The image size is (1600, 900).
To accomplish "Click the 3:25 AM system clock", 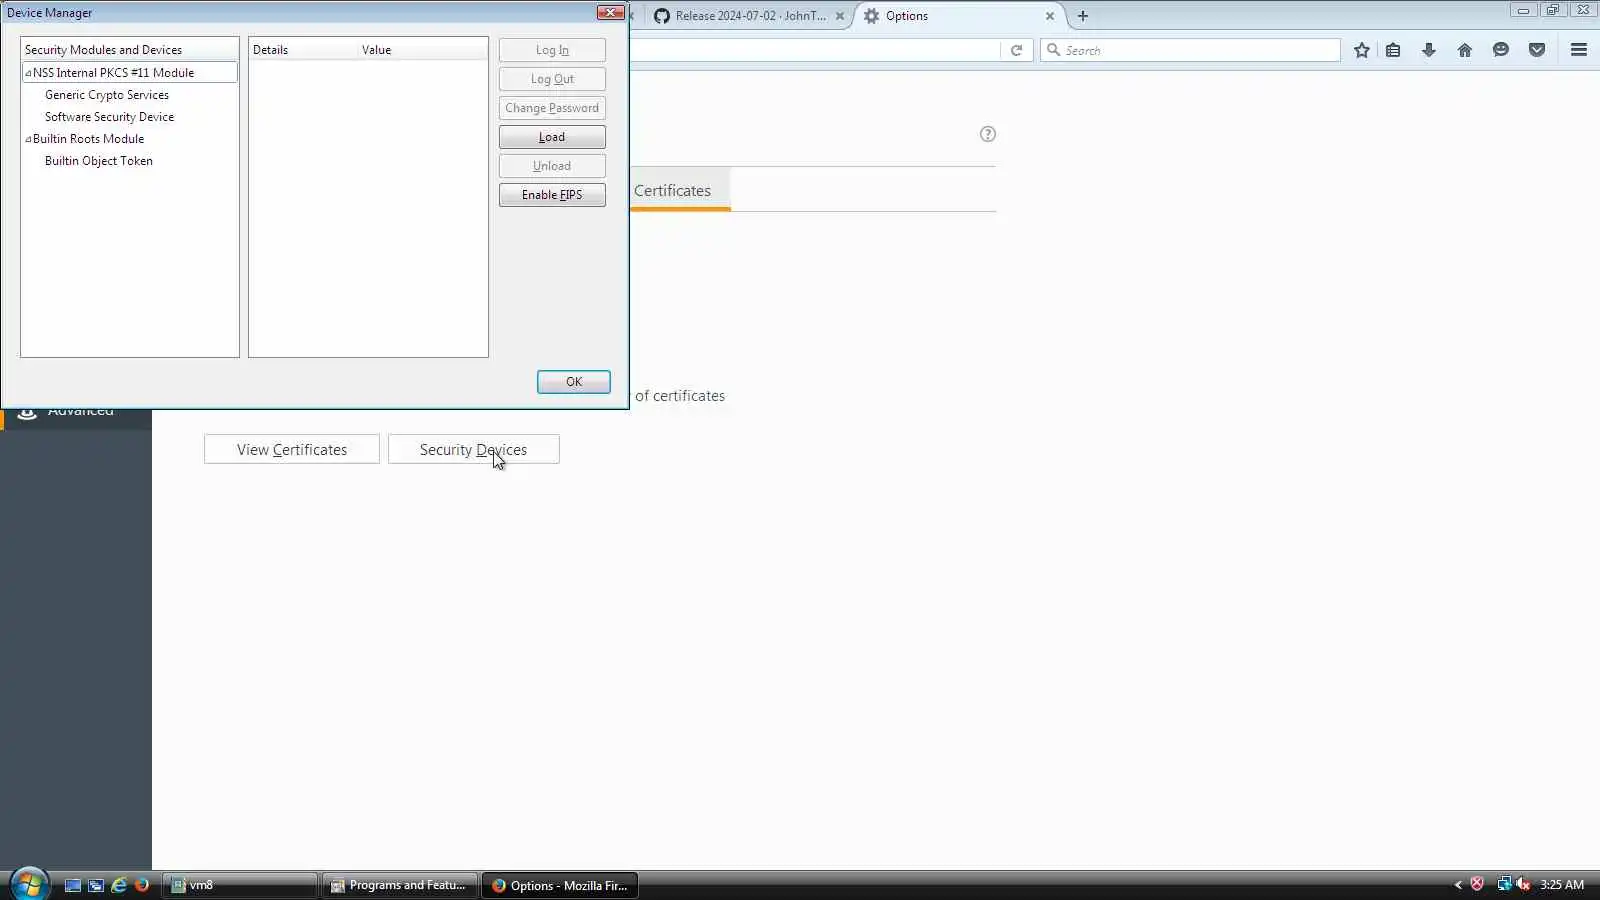I will 1562,885.
